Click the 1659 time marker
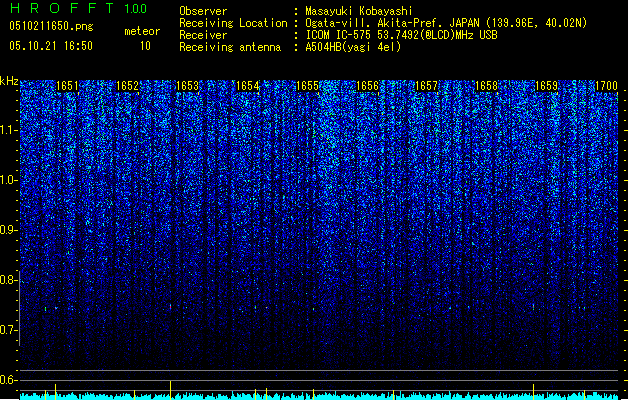 coord(547,86)
